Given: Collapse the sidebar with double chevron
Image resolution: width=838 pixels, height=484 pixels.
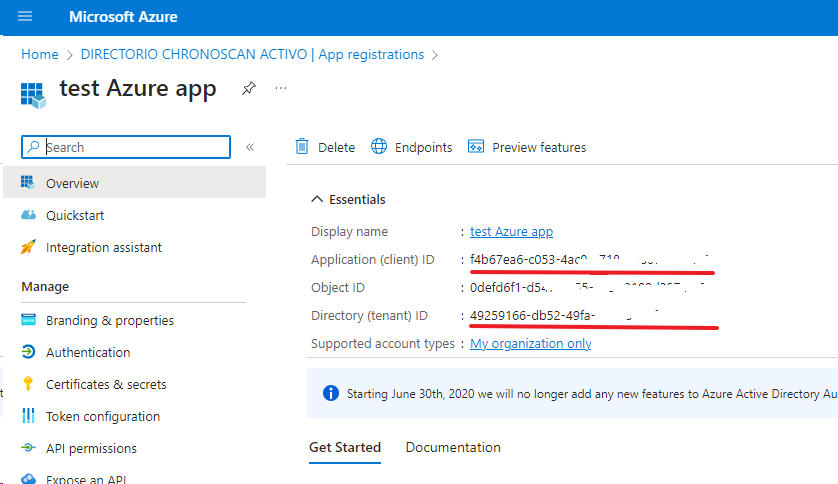Looking at the screenshot, I should [250, 147].
